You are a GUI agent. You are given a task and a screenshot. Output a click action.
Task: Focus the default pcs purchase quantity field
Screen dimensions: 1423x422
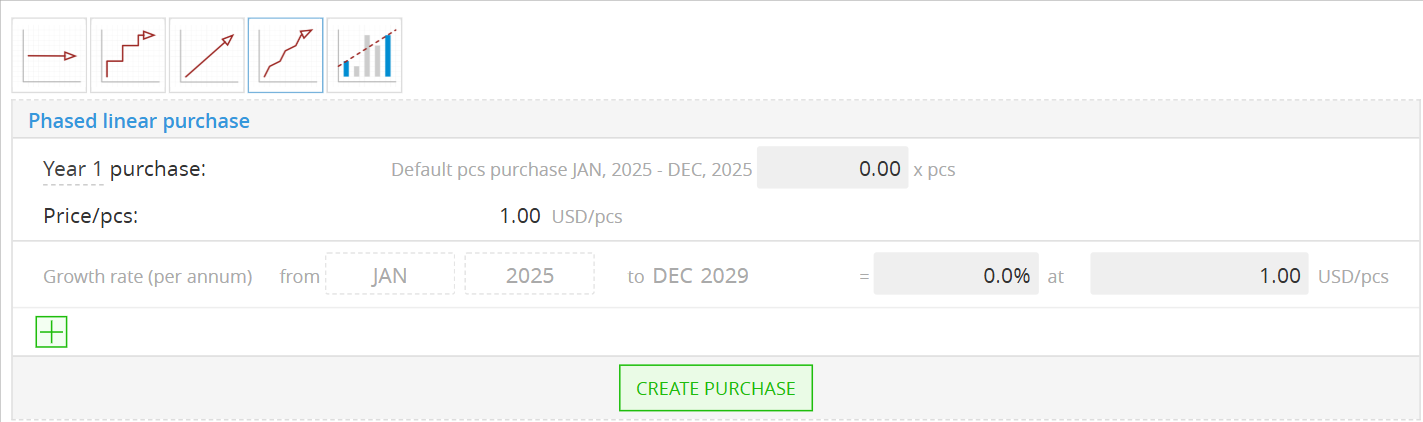(x=832, y=169)
